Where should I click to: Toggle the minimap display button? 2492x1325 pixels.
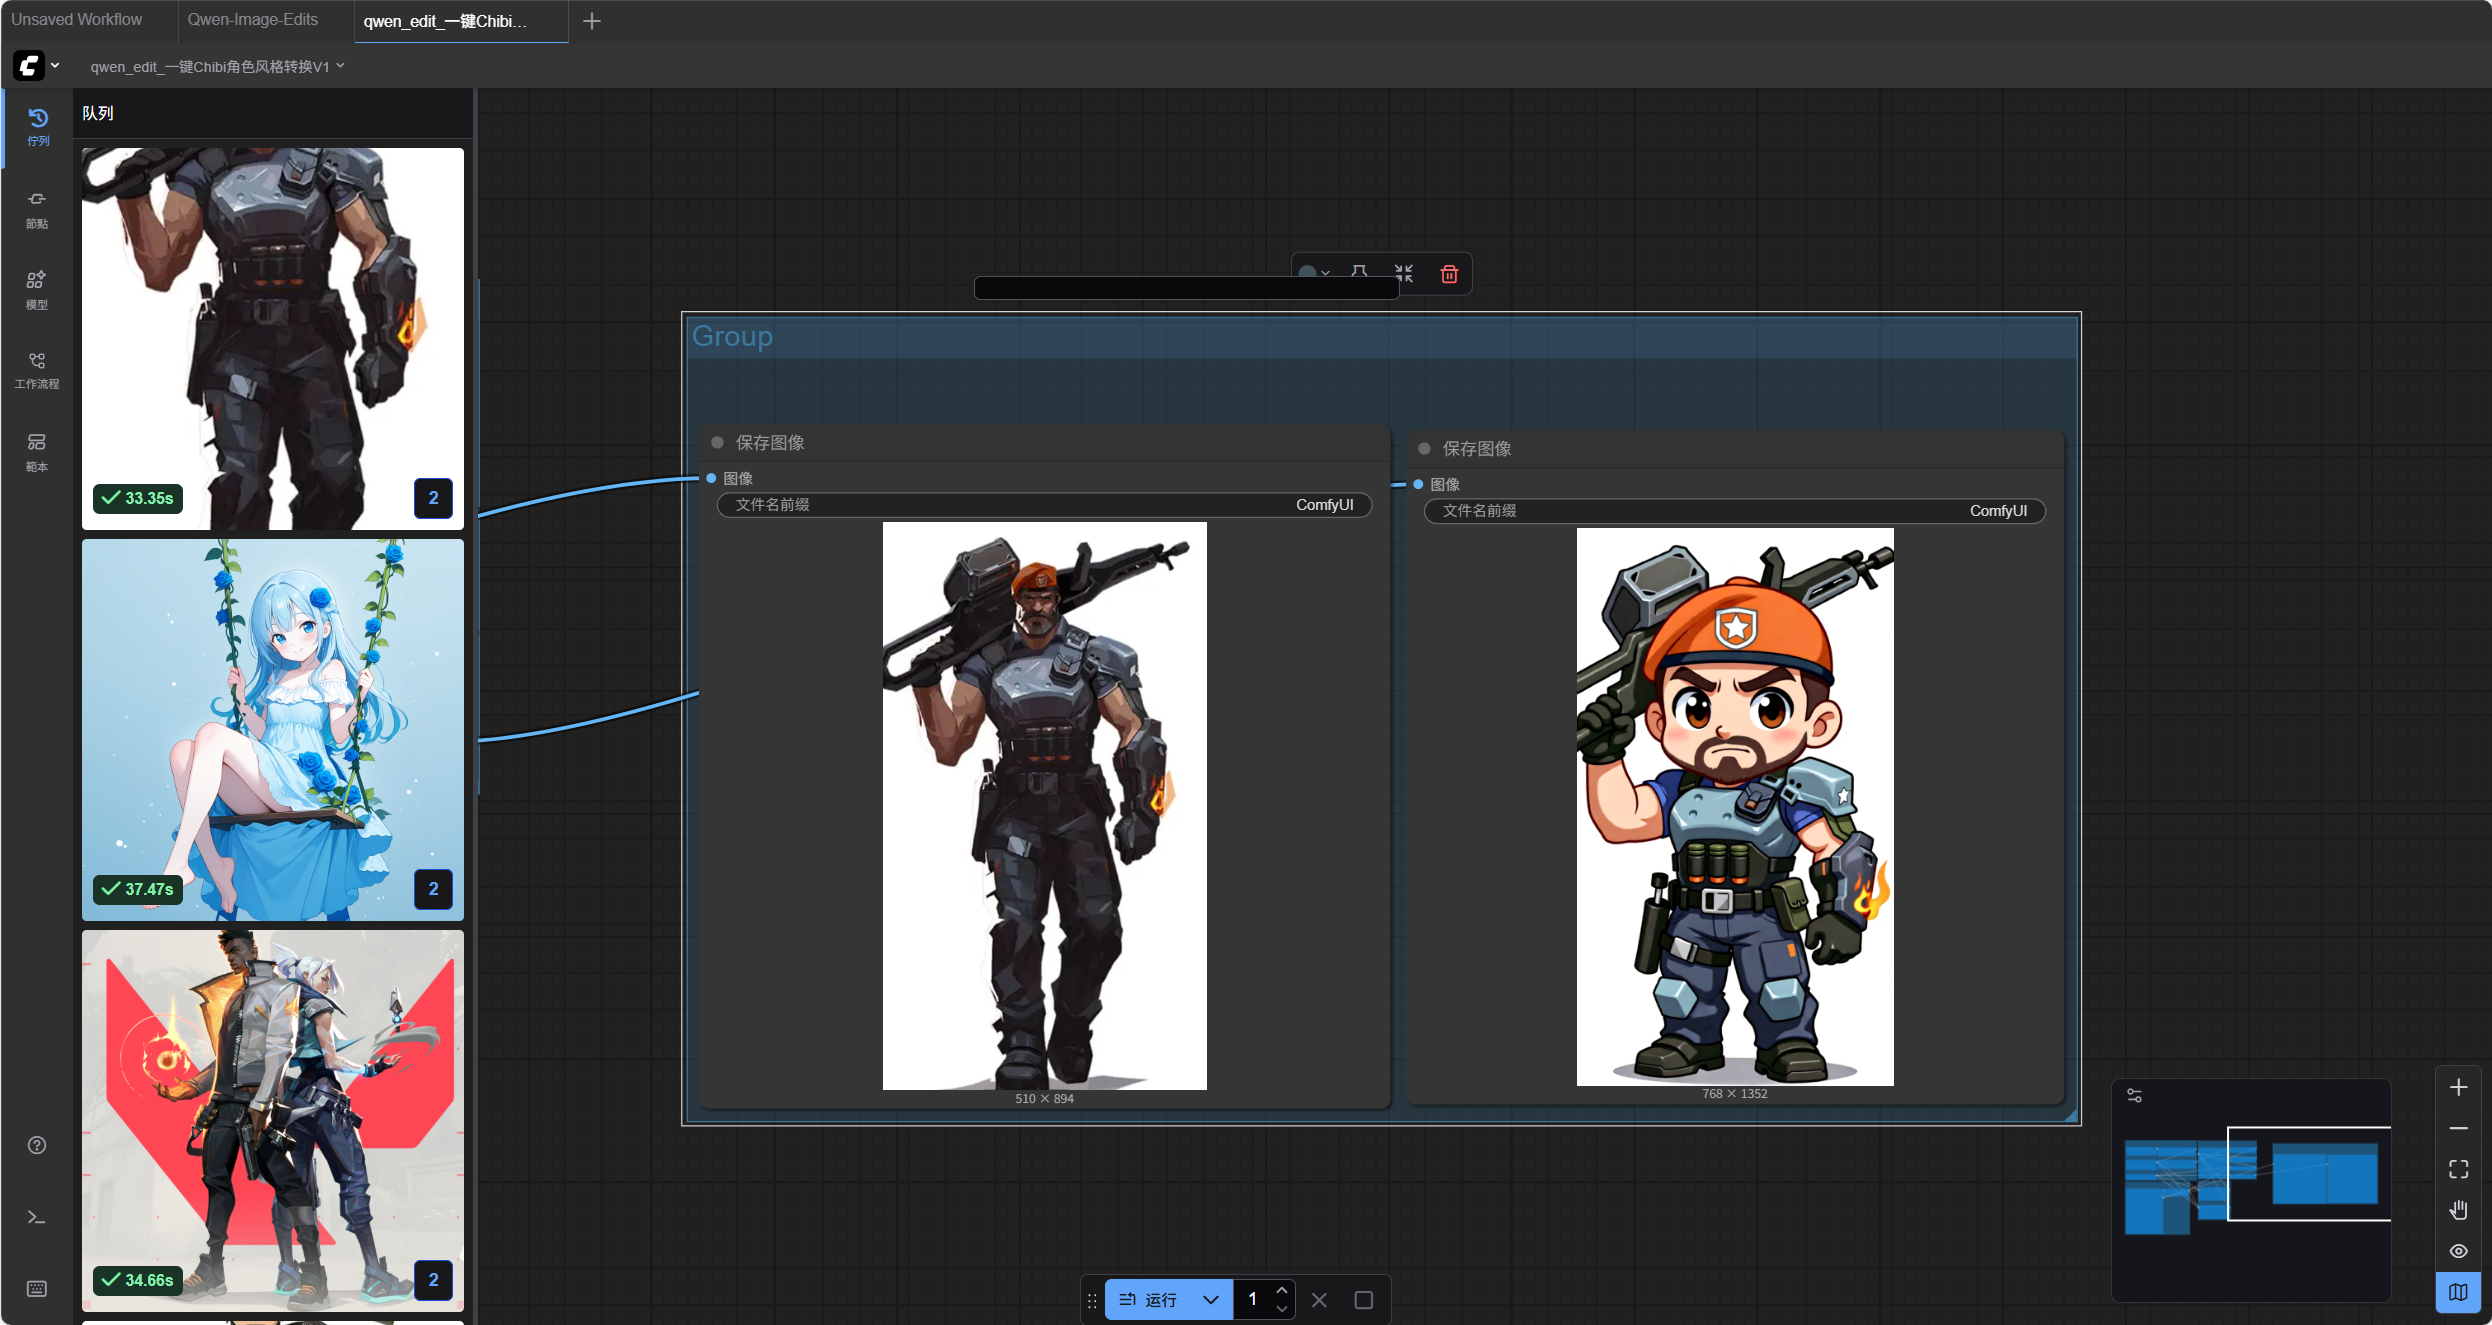[2458, 1292]
